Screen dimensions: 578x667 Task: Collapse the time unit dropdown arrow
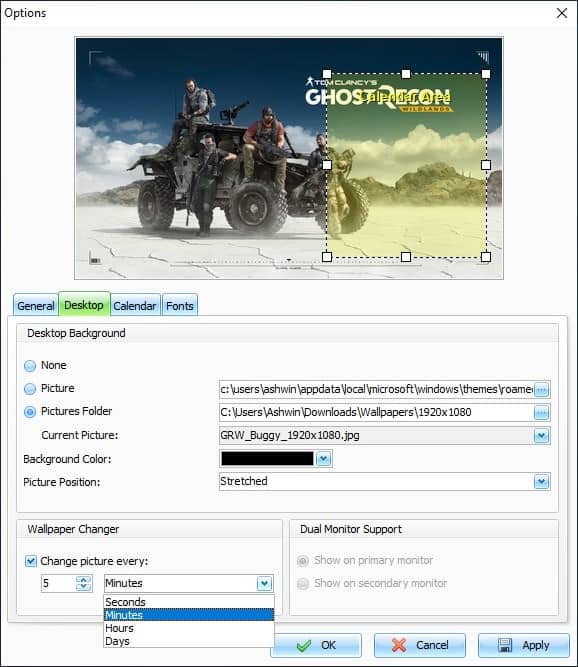click(264, 584)
